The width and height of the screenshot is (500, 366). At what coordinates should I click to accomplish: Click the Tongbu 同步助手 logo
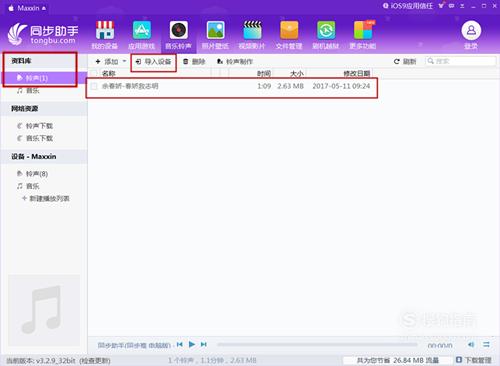tap(43, 34)
